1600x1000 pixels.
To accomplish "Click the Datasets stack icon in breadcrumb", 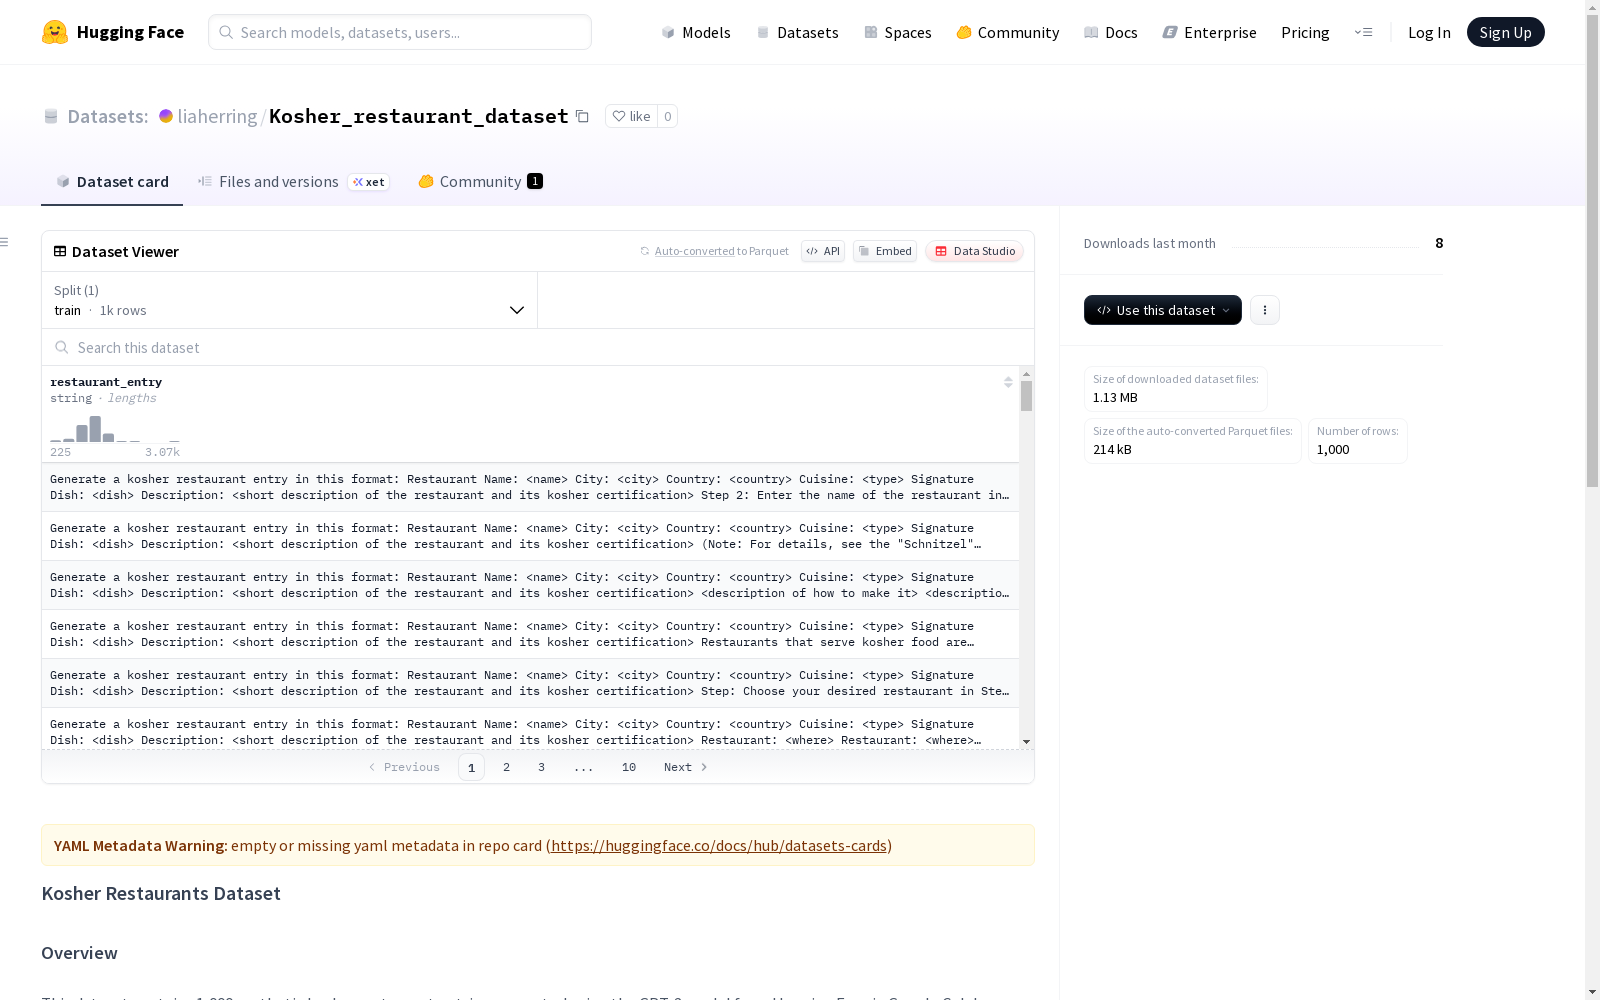I will [x=51, y=116].
